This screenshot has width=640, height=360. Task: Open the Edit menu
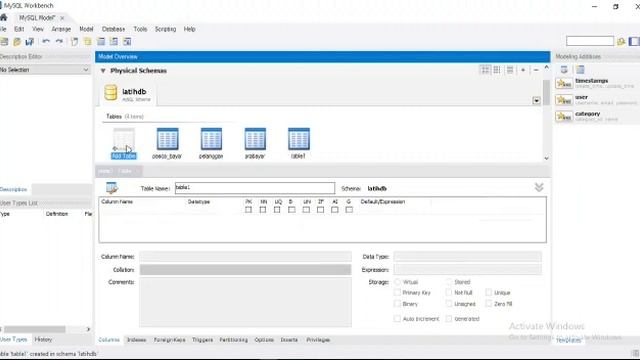click(19, 29)
